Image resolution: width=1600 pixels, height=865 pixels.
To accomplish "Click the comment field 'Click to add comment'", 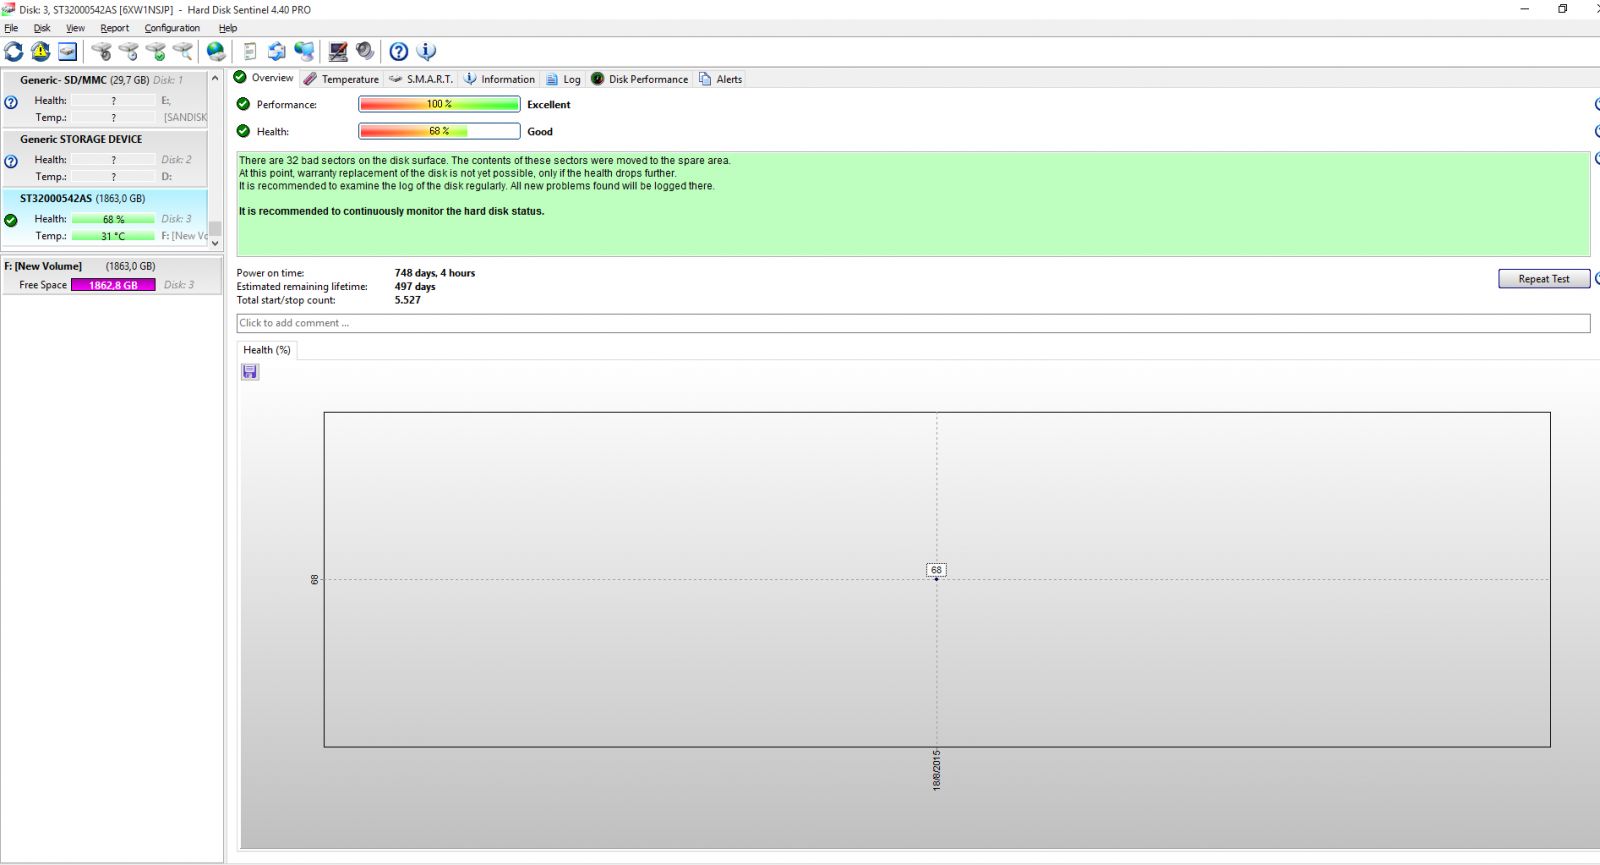I will pos(913,323).
